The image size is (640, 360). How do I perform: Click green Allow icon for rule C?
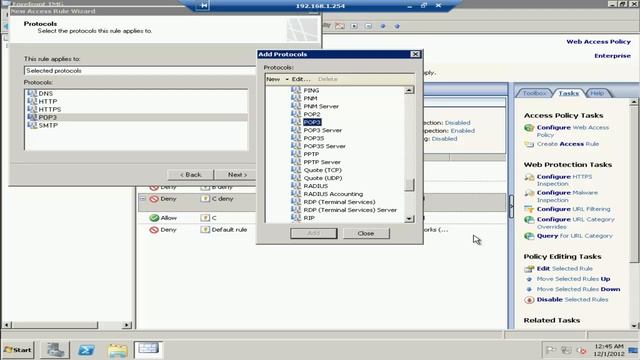click(x=154, y=218)
